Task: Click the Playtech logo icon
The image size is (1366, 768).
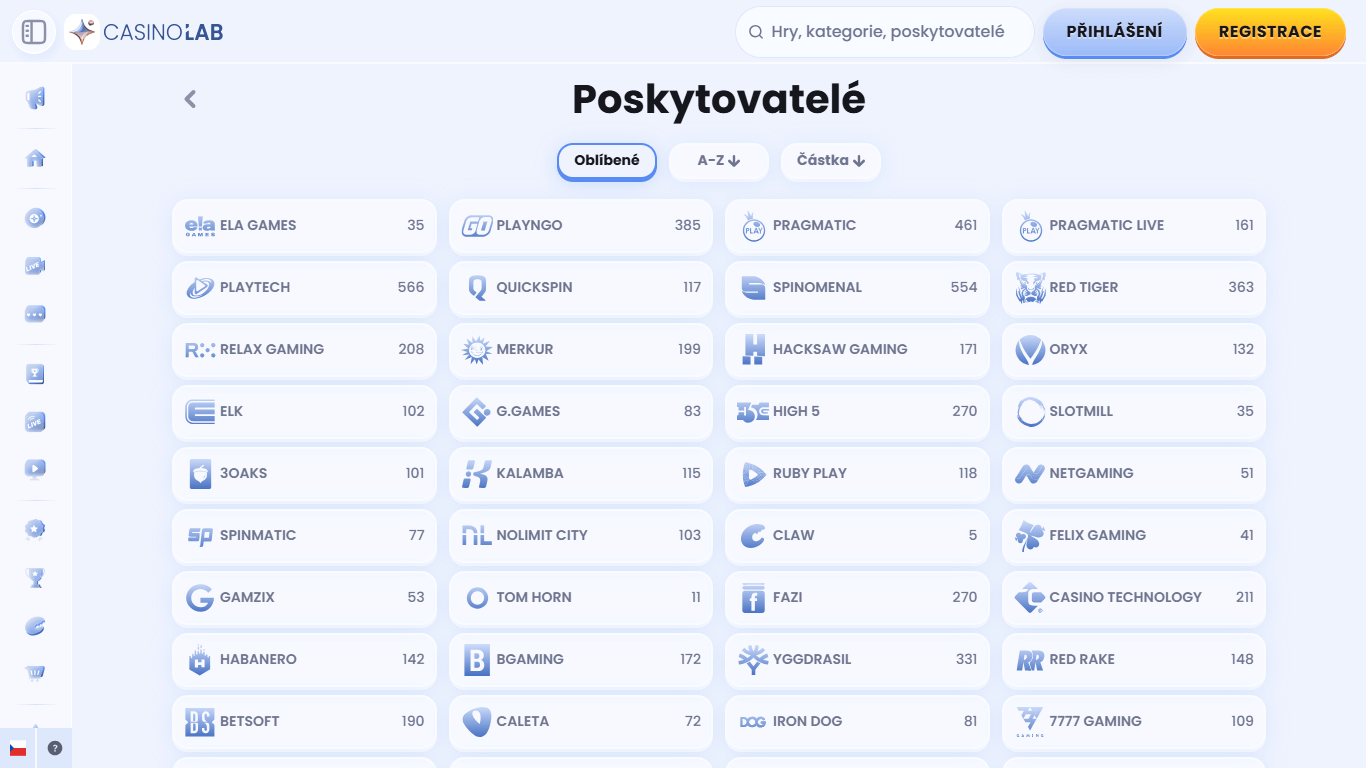Action: click(200, 288)
